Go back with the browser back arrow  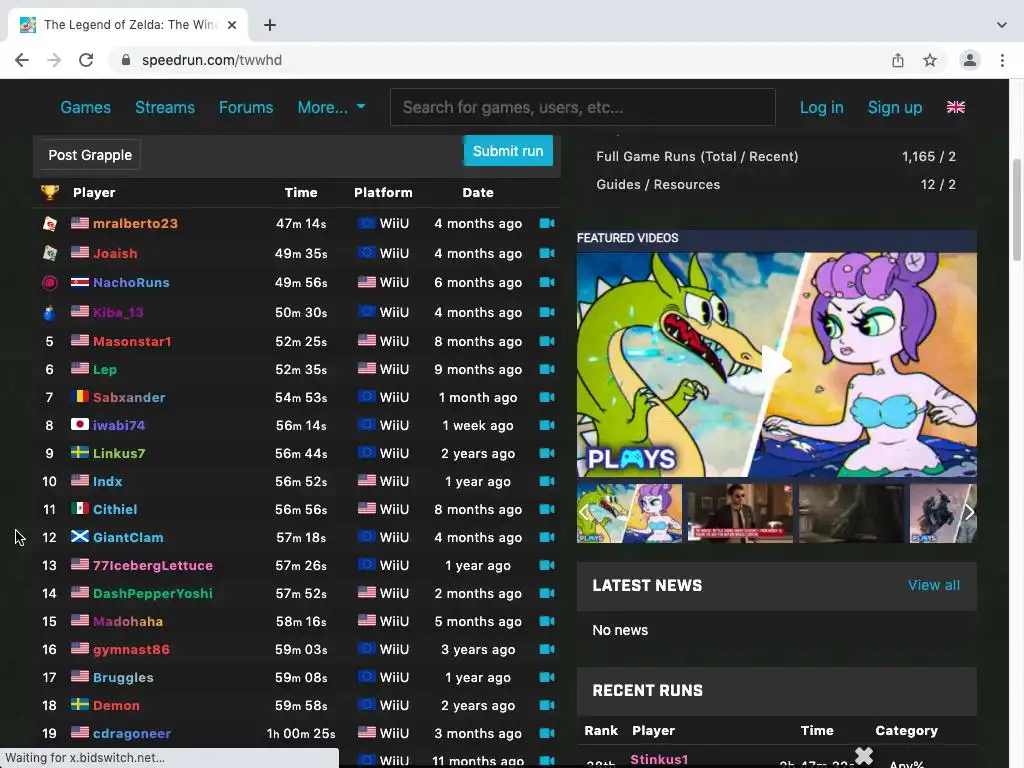click(22, 60)
